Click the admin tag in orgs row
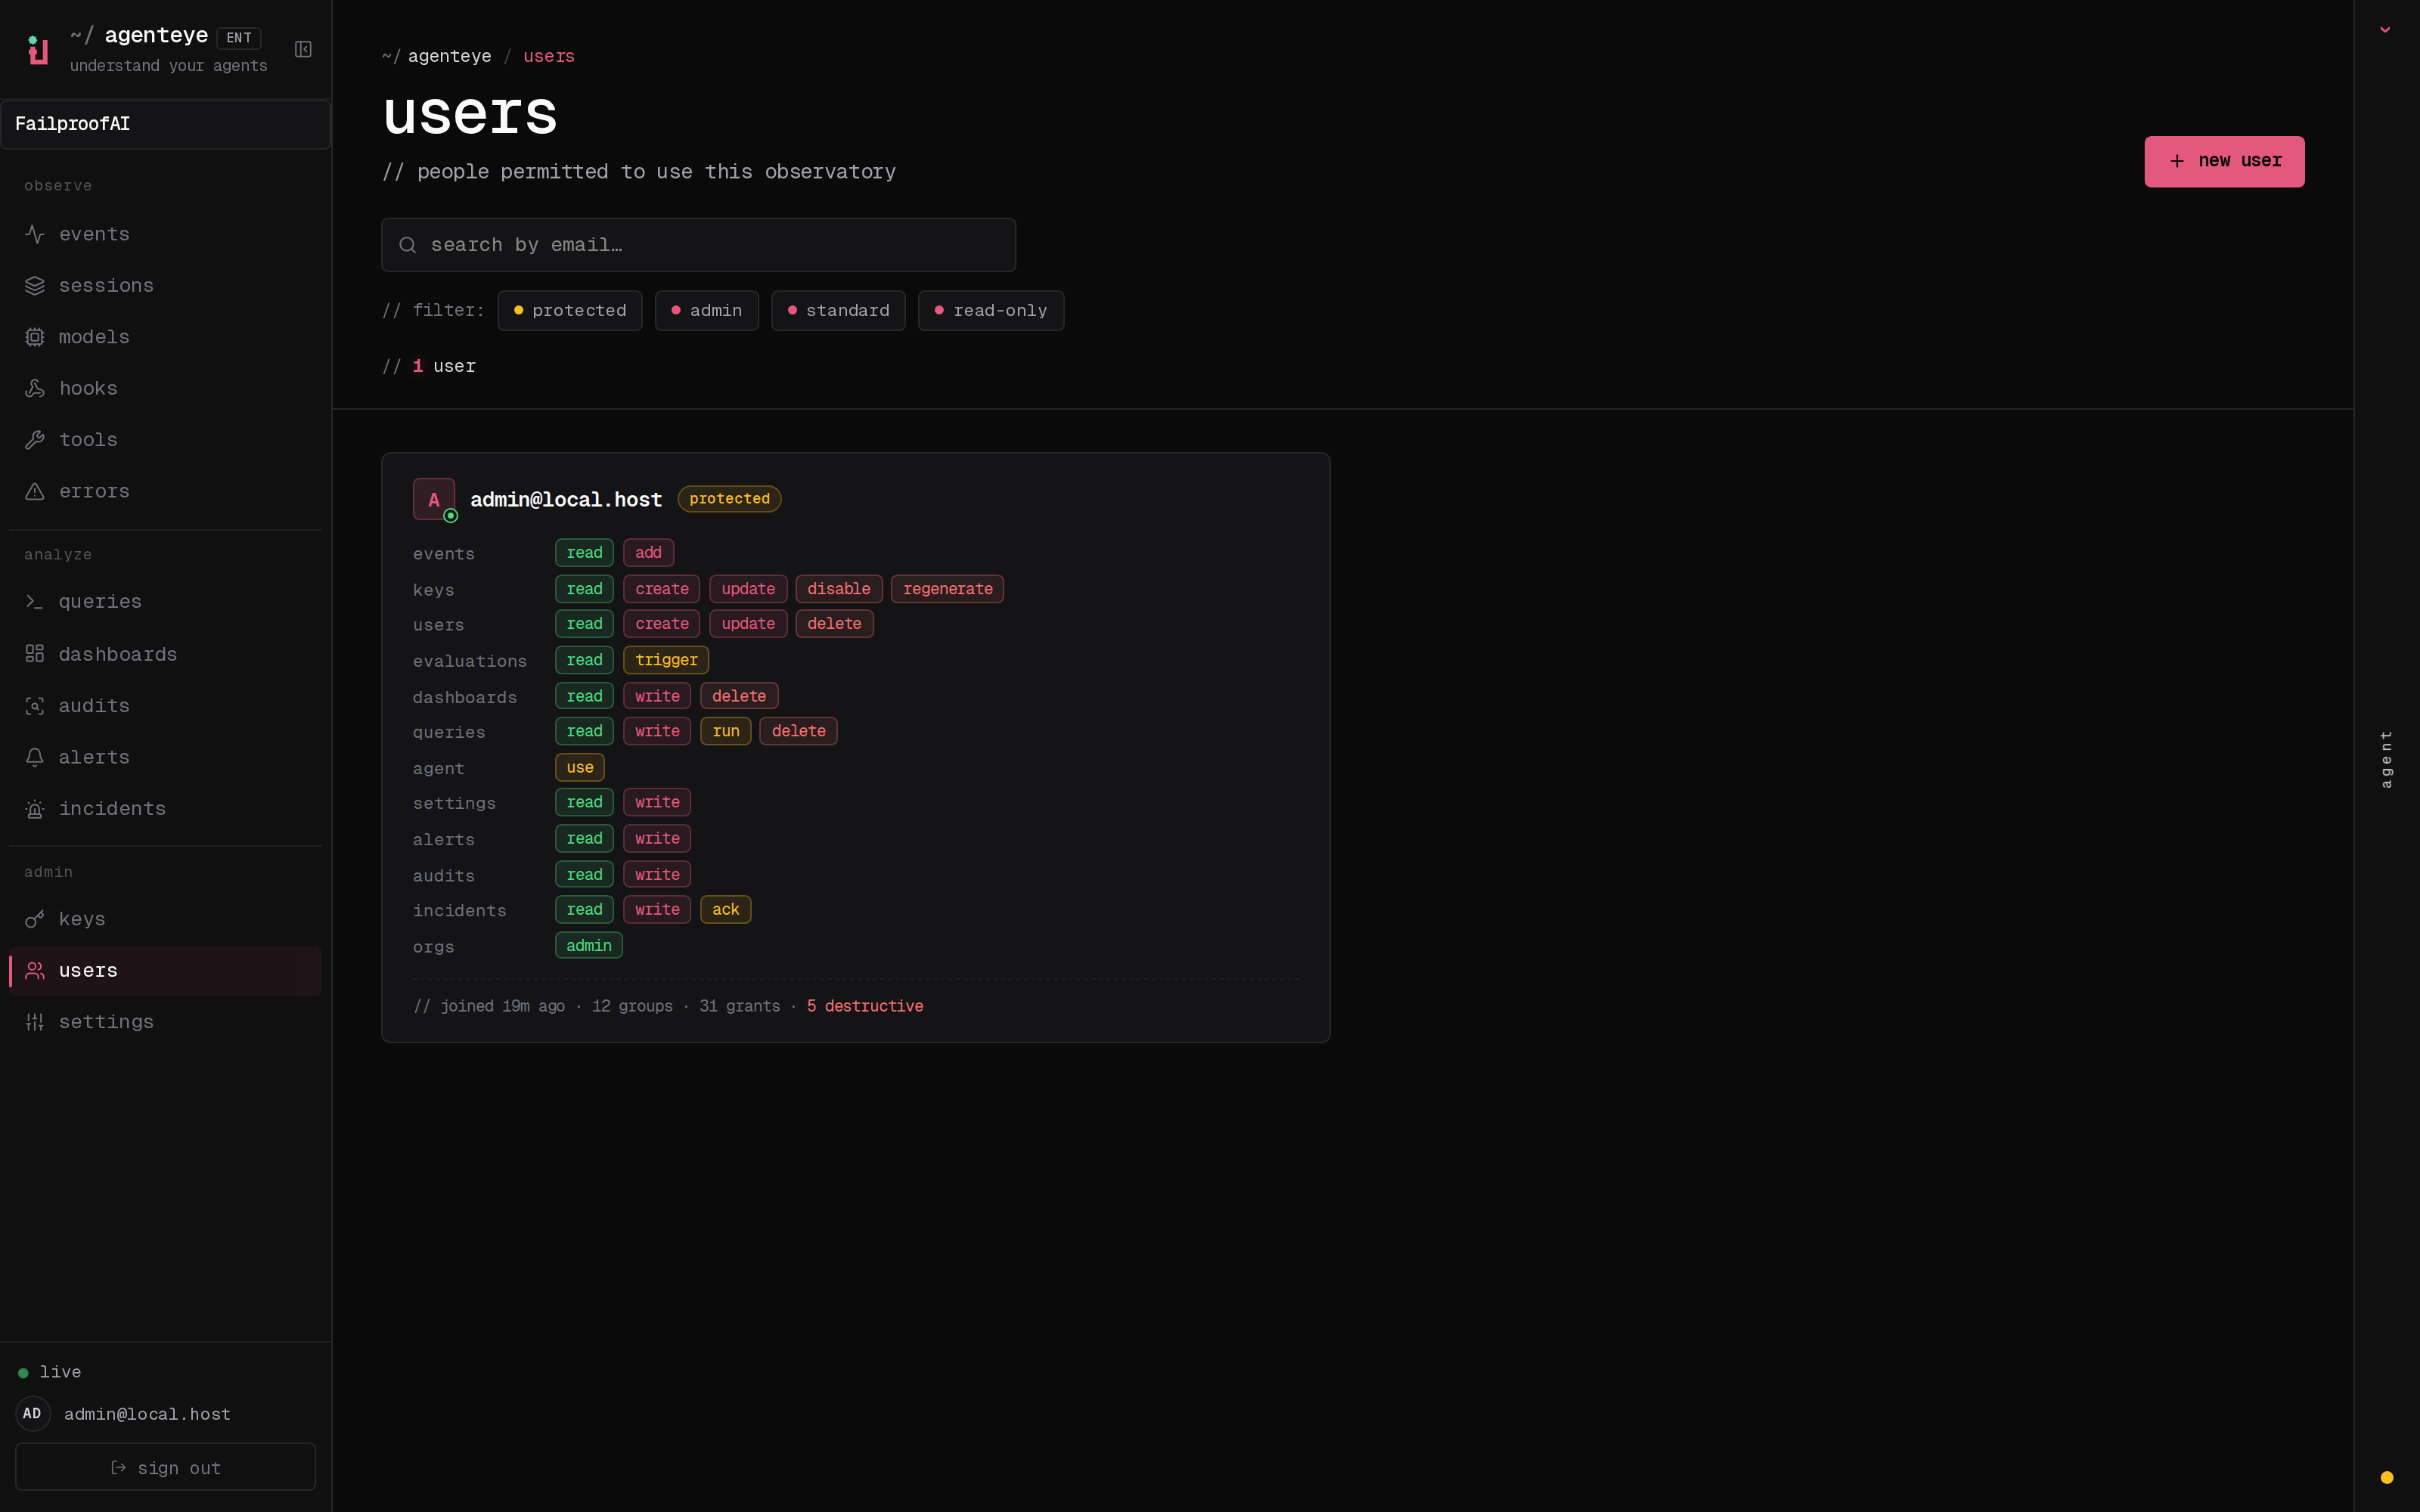 588,945
